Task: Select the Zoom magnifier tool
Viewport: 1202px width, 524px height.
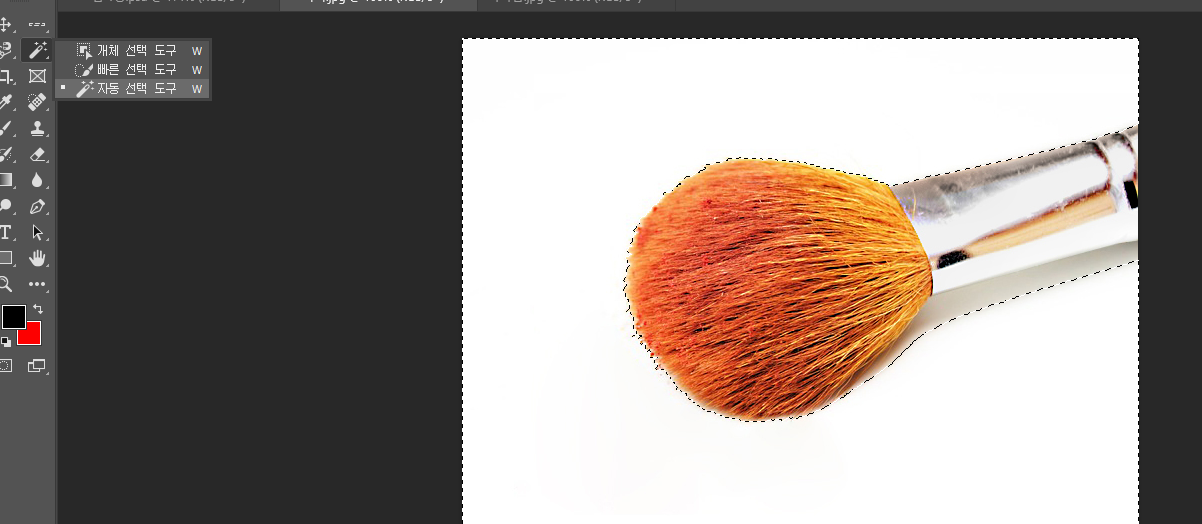Action: [5, 284]
